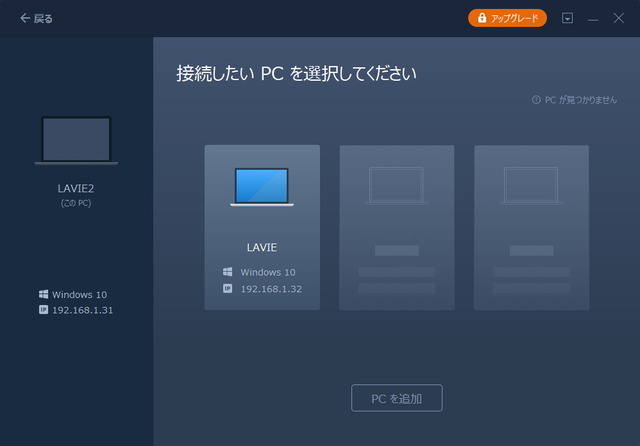Viewport: 640px width, 446px height.
Task: Click the blue LAVIE laptop icon
Action: tap(262, 187)
